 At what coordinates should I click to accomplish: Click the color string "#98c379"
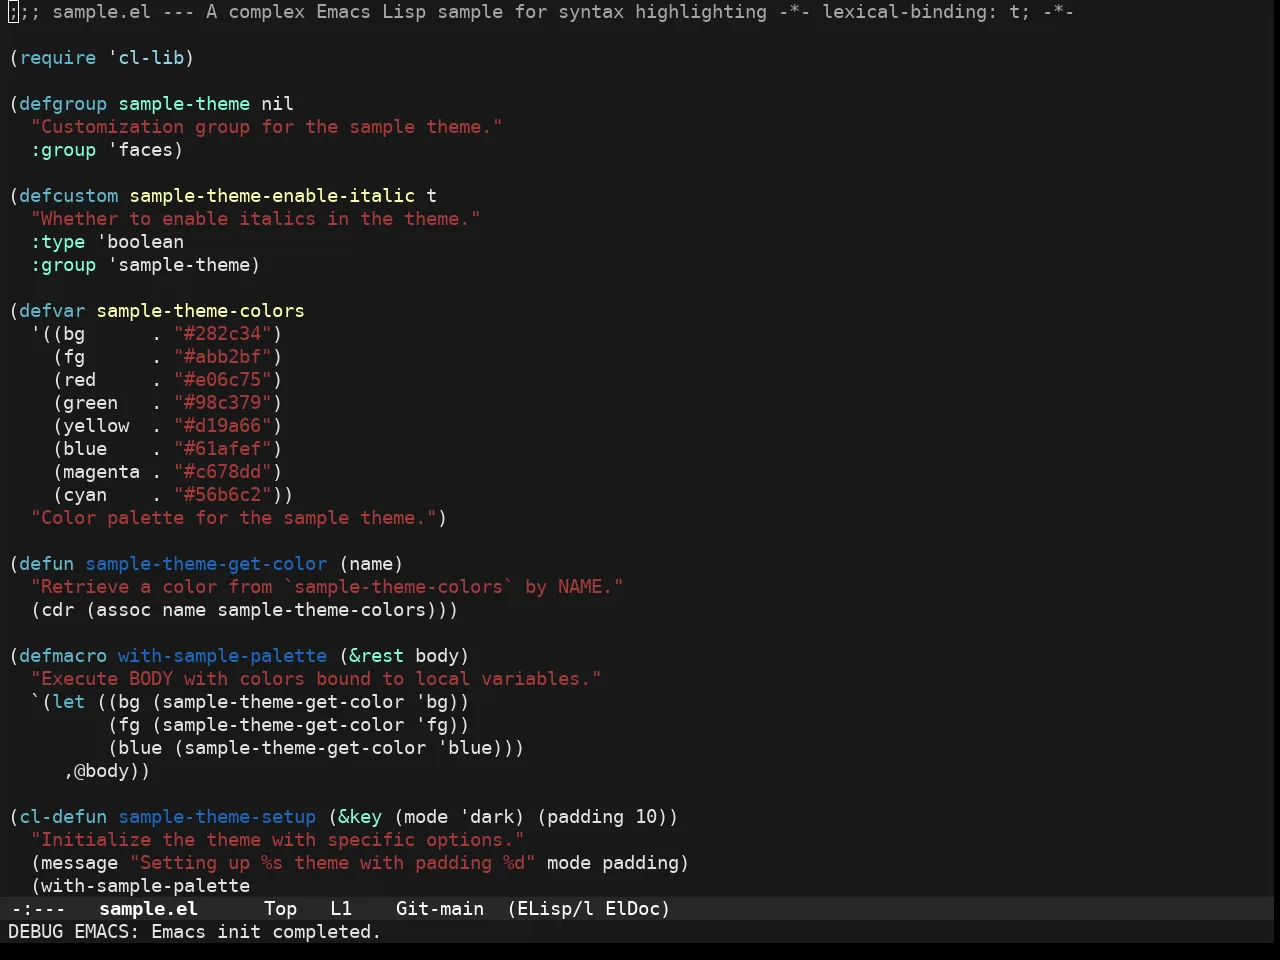(222, 402)
